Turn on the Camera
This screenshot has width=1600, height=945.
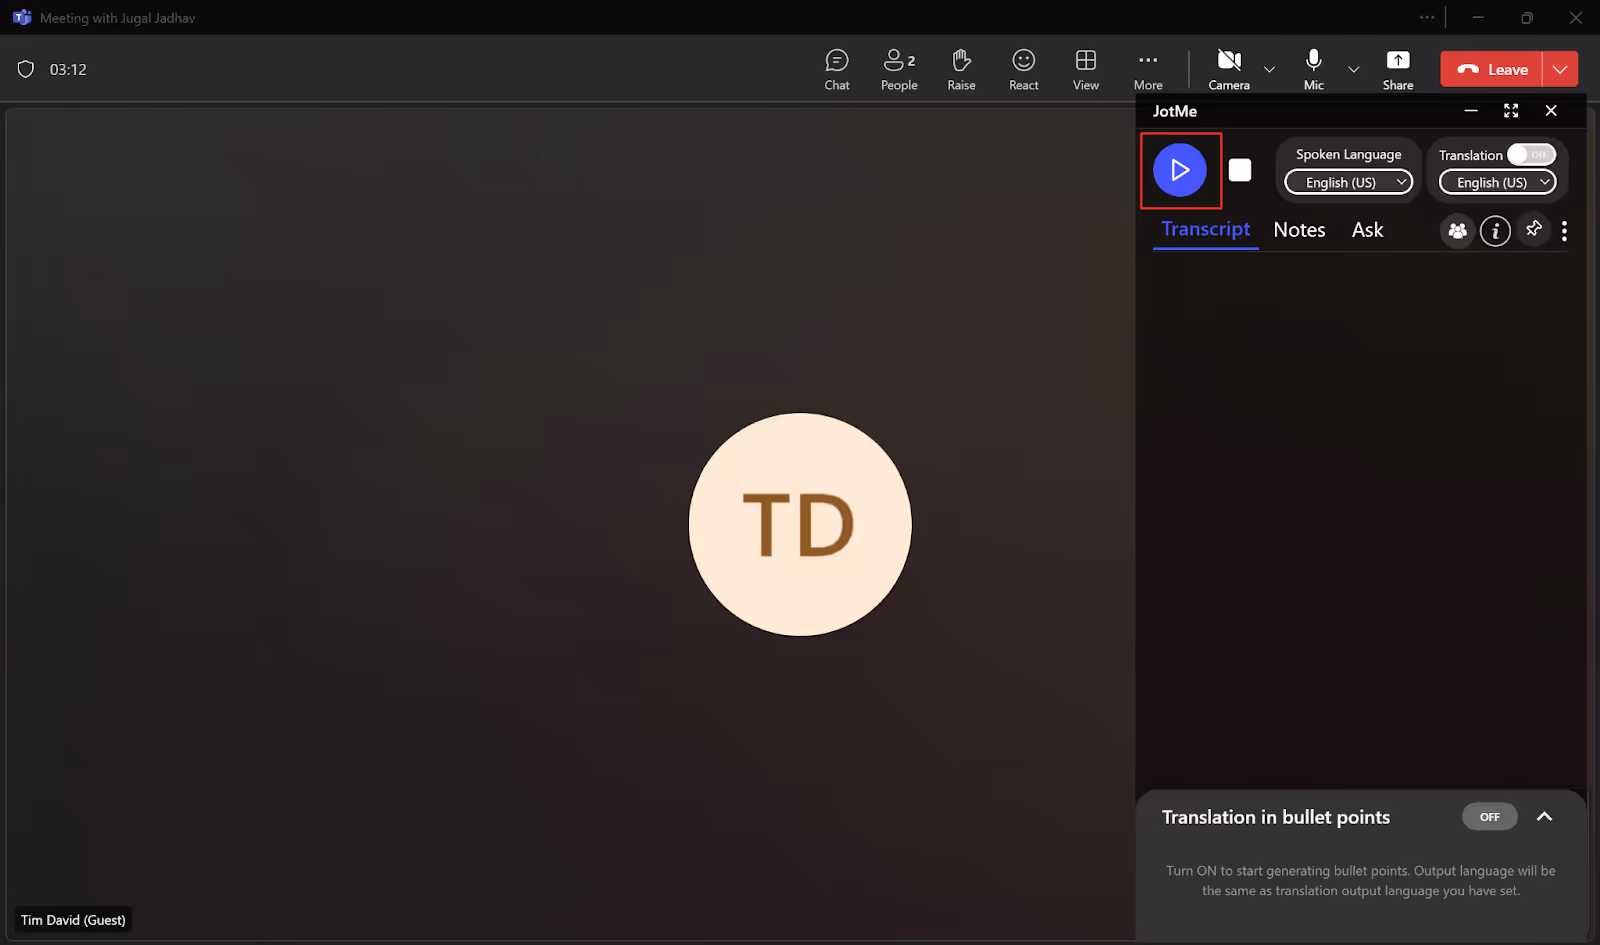1229,70
